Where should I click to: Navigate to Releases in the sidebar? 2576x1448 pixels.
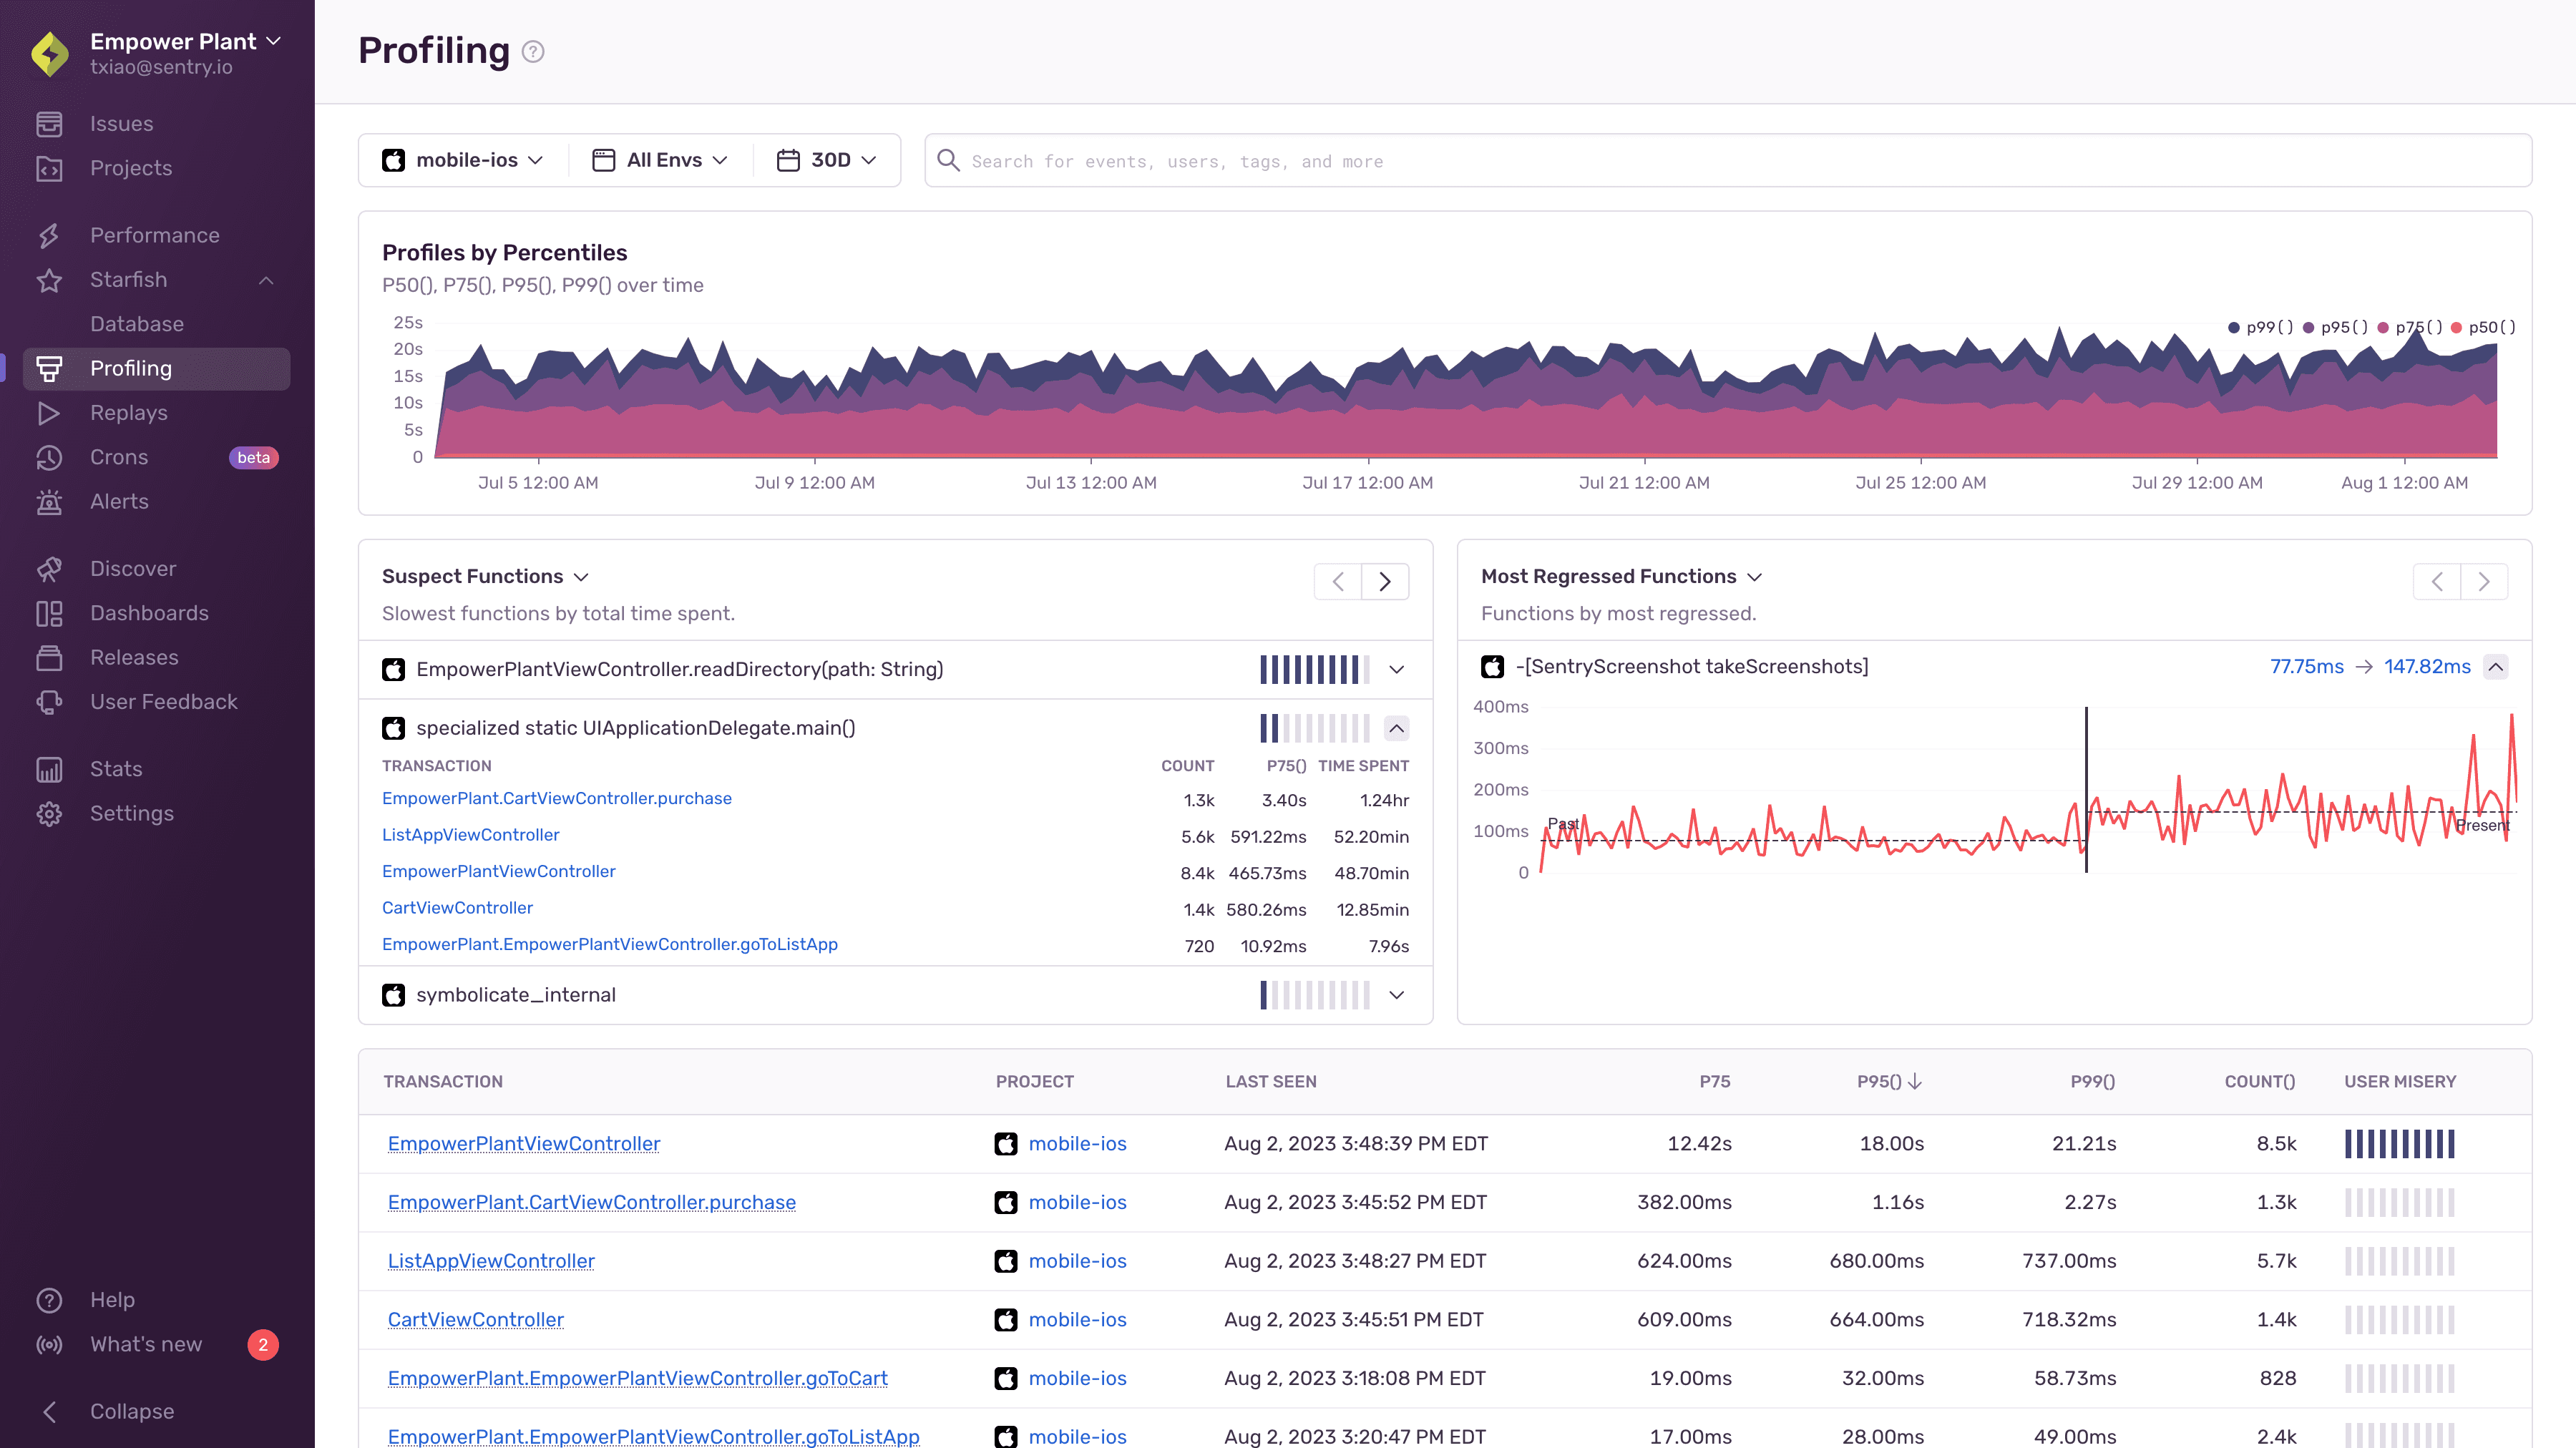(50, 657)
